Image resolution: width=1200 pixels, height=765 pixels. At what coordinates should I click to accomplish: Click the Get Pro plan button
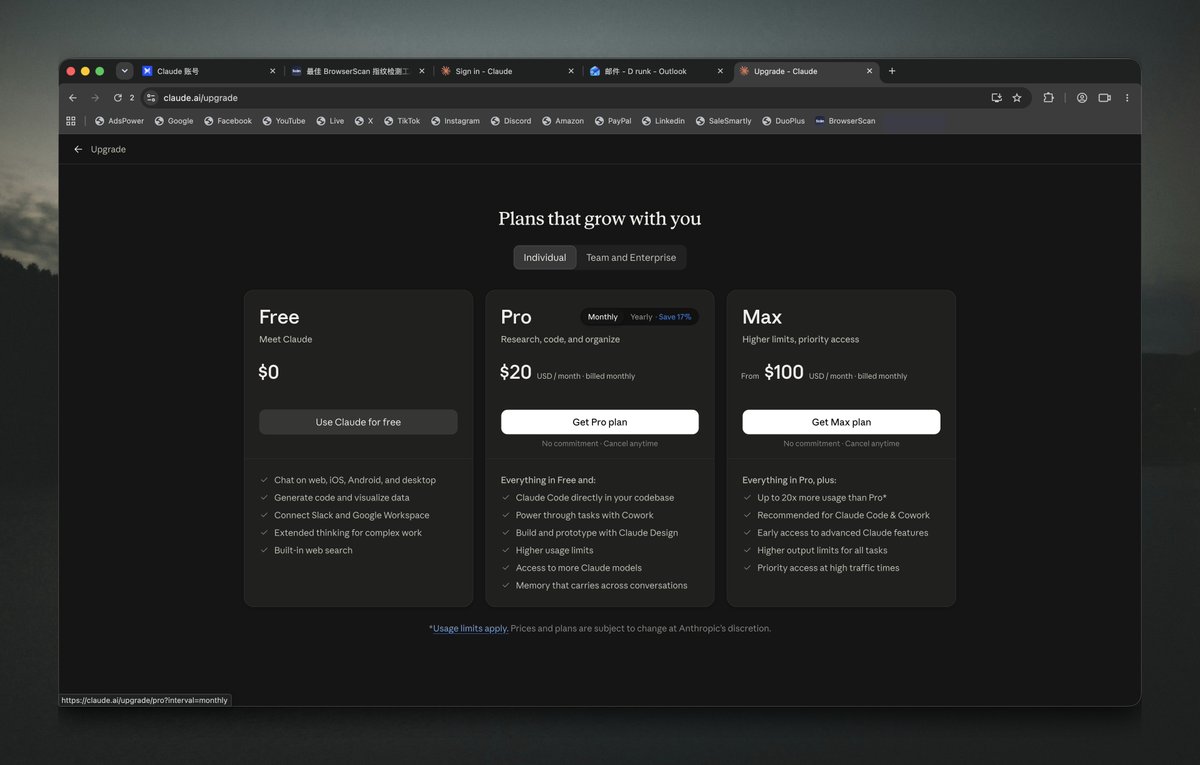coord(600,422)
